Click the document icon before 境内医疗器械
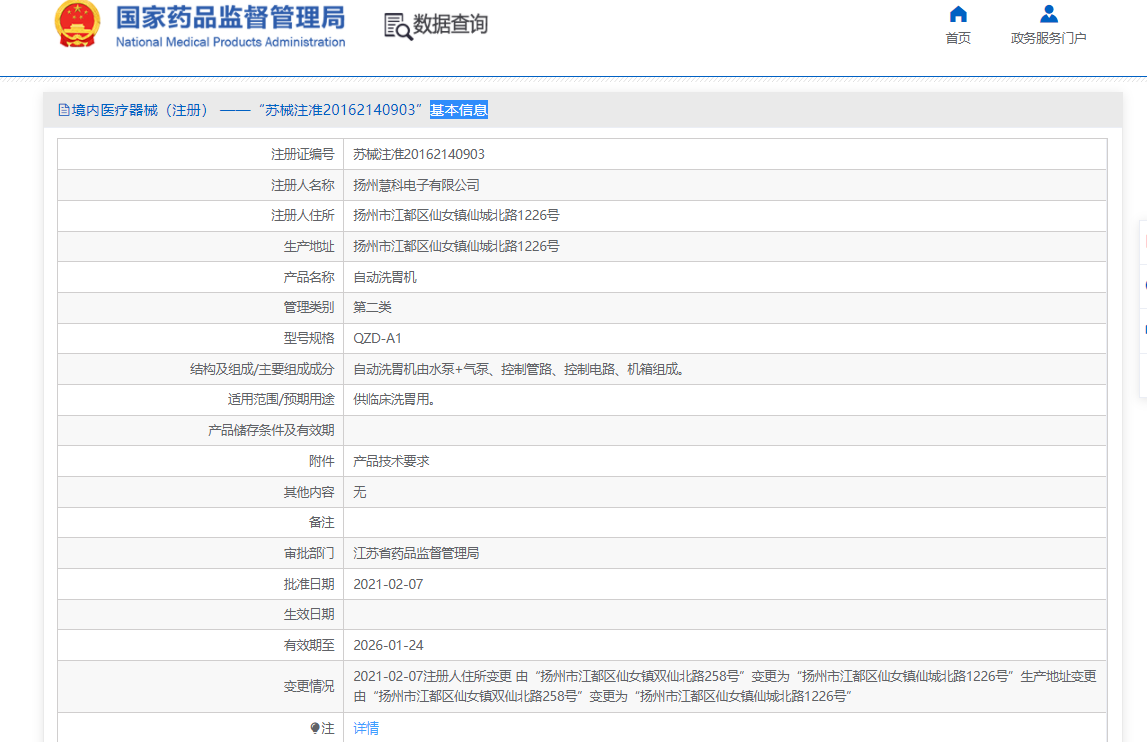 64,110
